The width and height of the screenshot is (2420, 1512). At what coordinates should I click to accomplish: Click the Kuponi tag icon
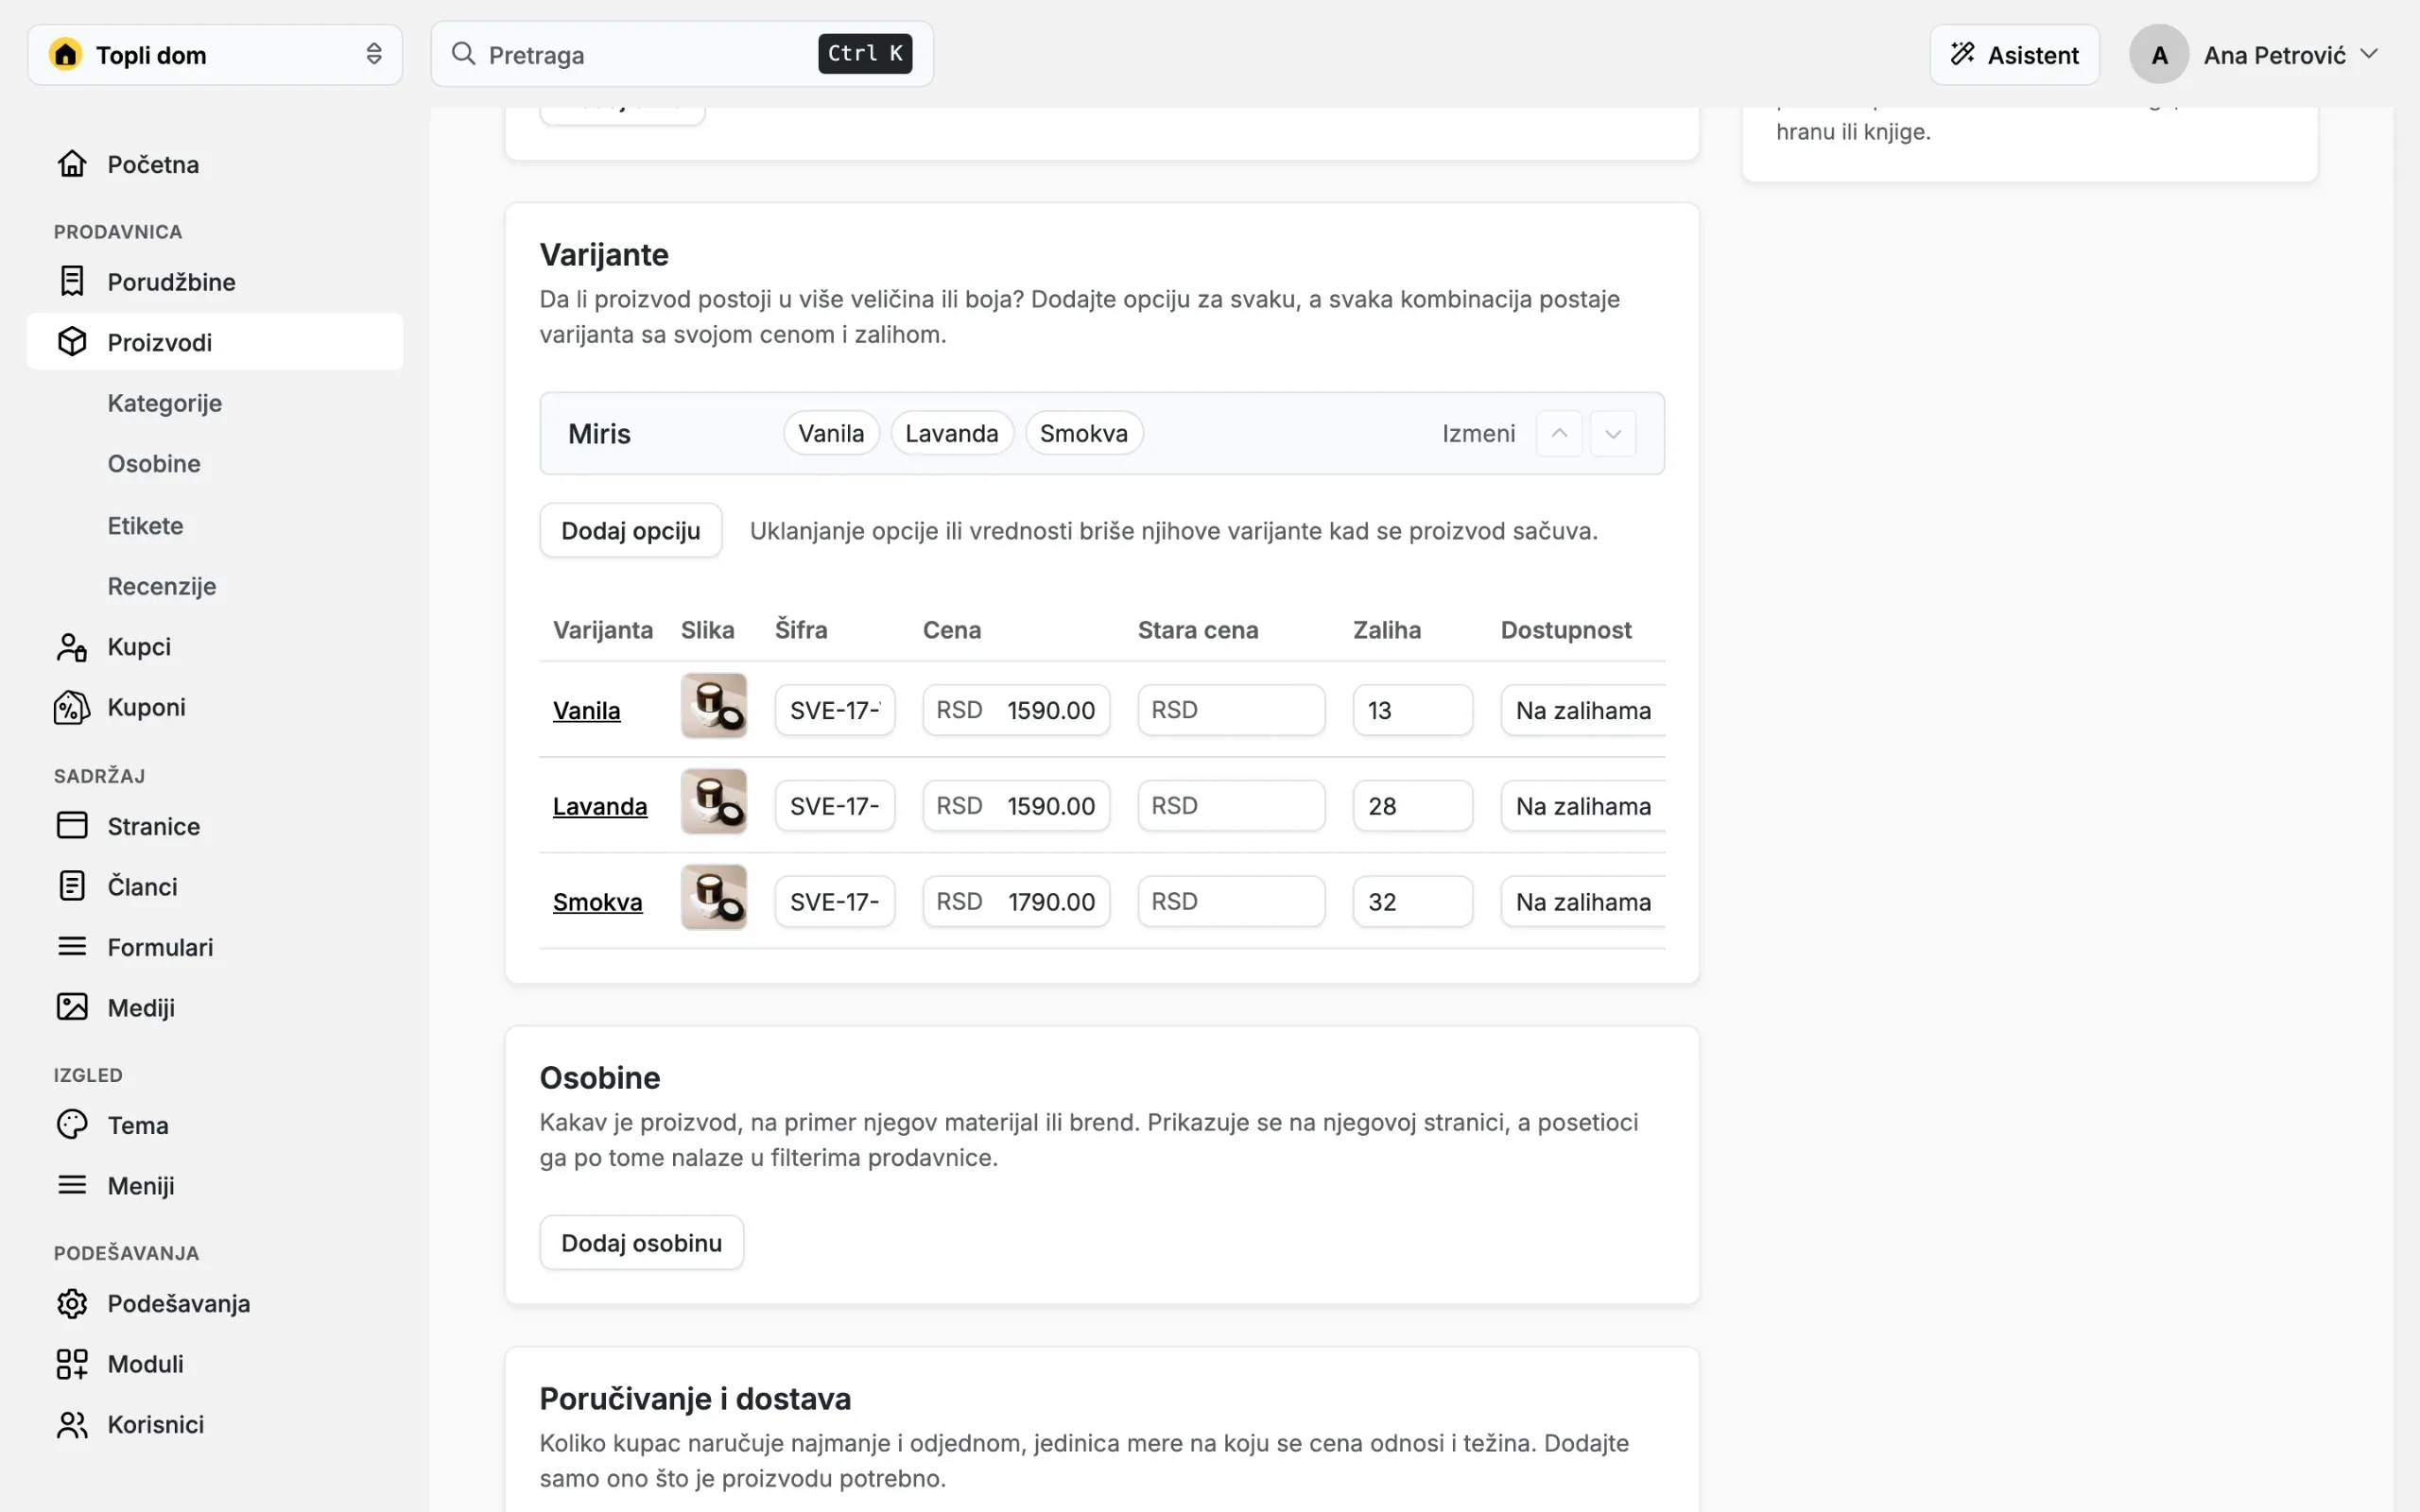72,707
